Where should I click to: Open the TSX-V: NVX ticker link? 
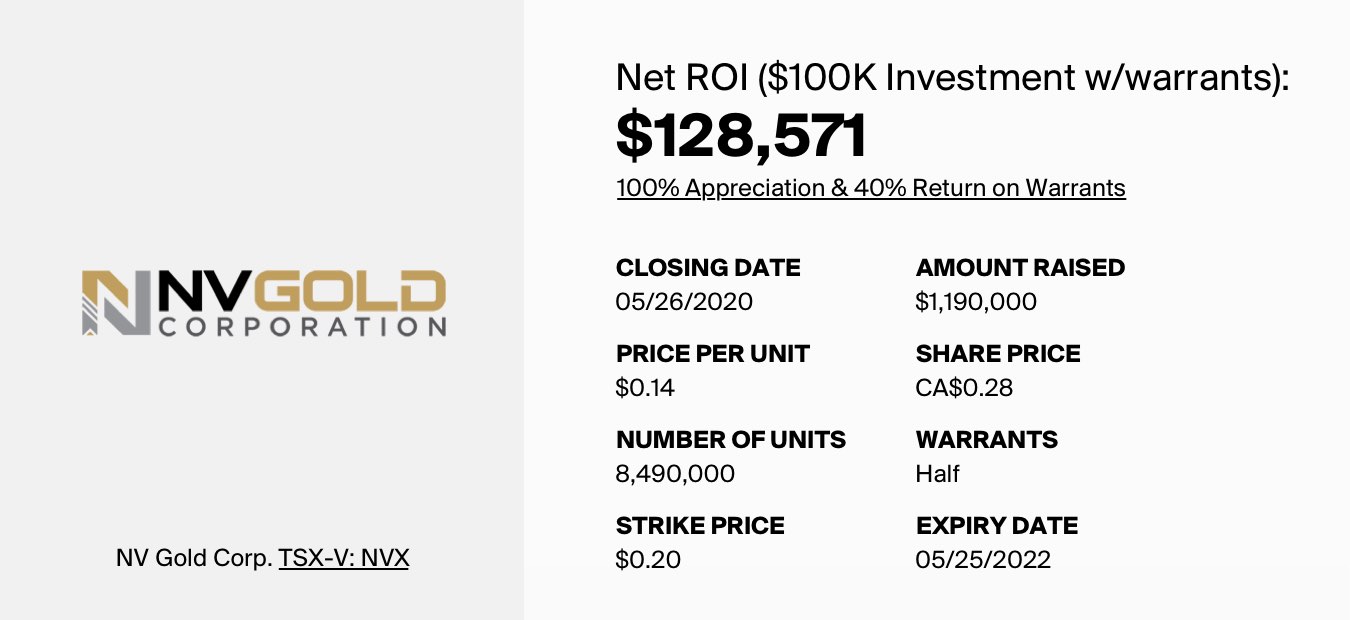(343, 558)
